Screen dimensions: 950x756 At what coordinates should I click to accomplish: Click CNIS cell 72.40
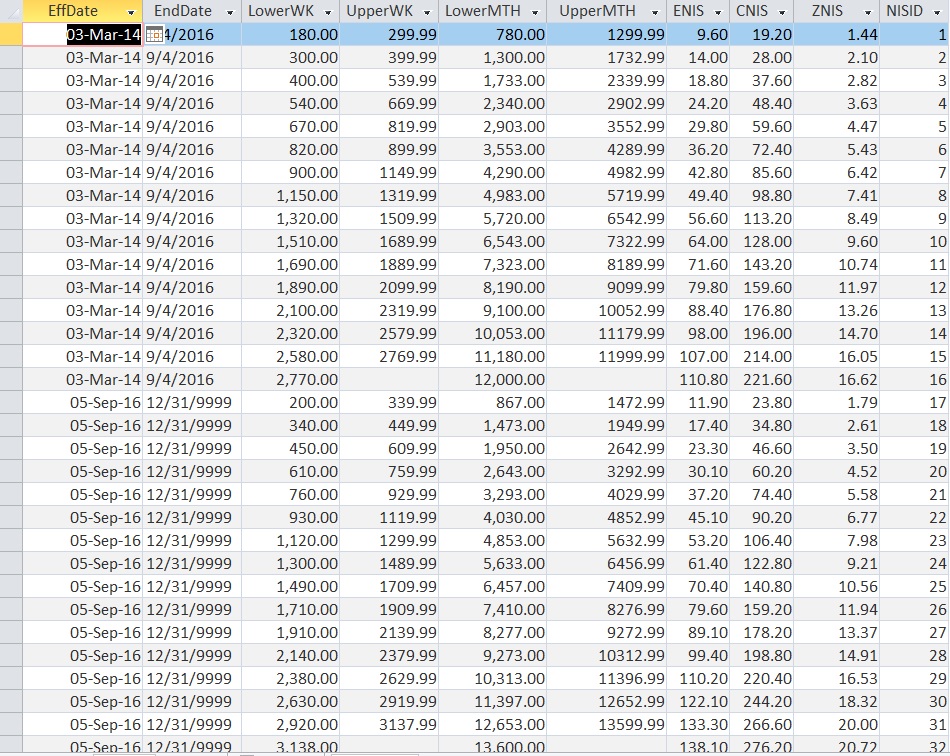[x=762, y=150]
